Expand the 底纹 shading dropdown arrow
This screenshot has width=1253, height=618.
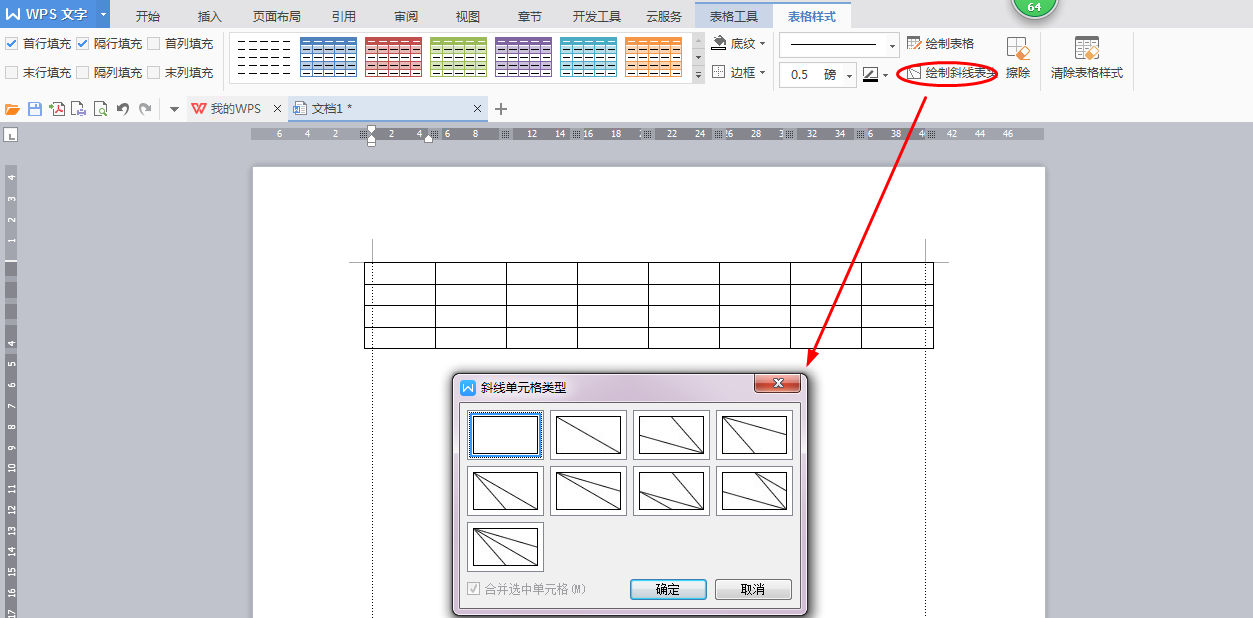click(x=763, y=44)
